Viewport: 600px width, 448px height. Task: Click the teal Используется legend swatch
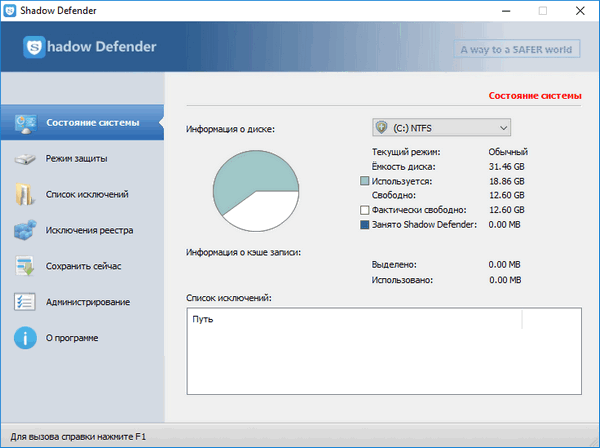[364, 181]
